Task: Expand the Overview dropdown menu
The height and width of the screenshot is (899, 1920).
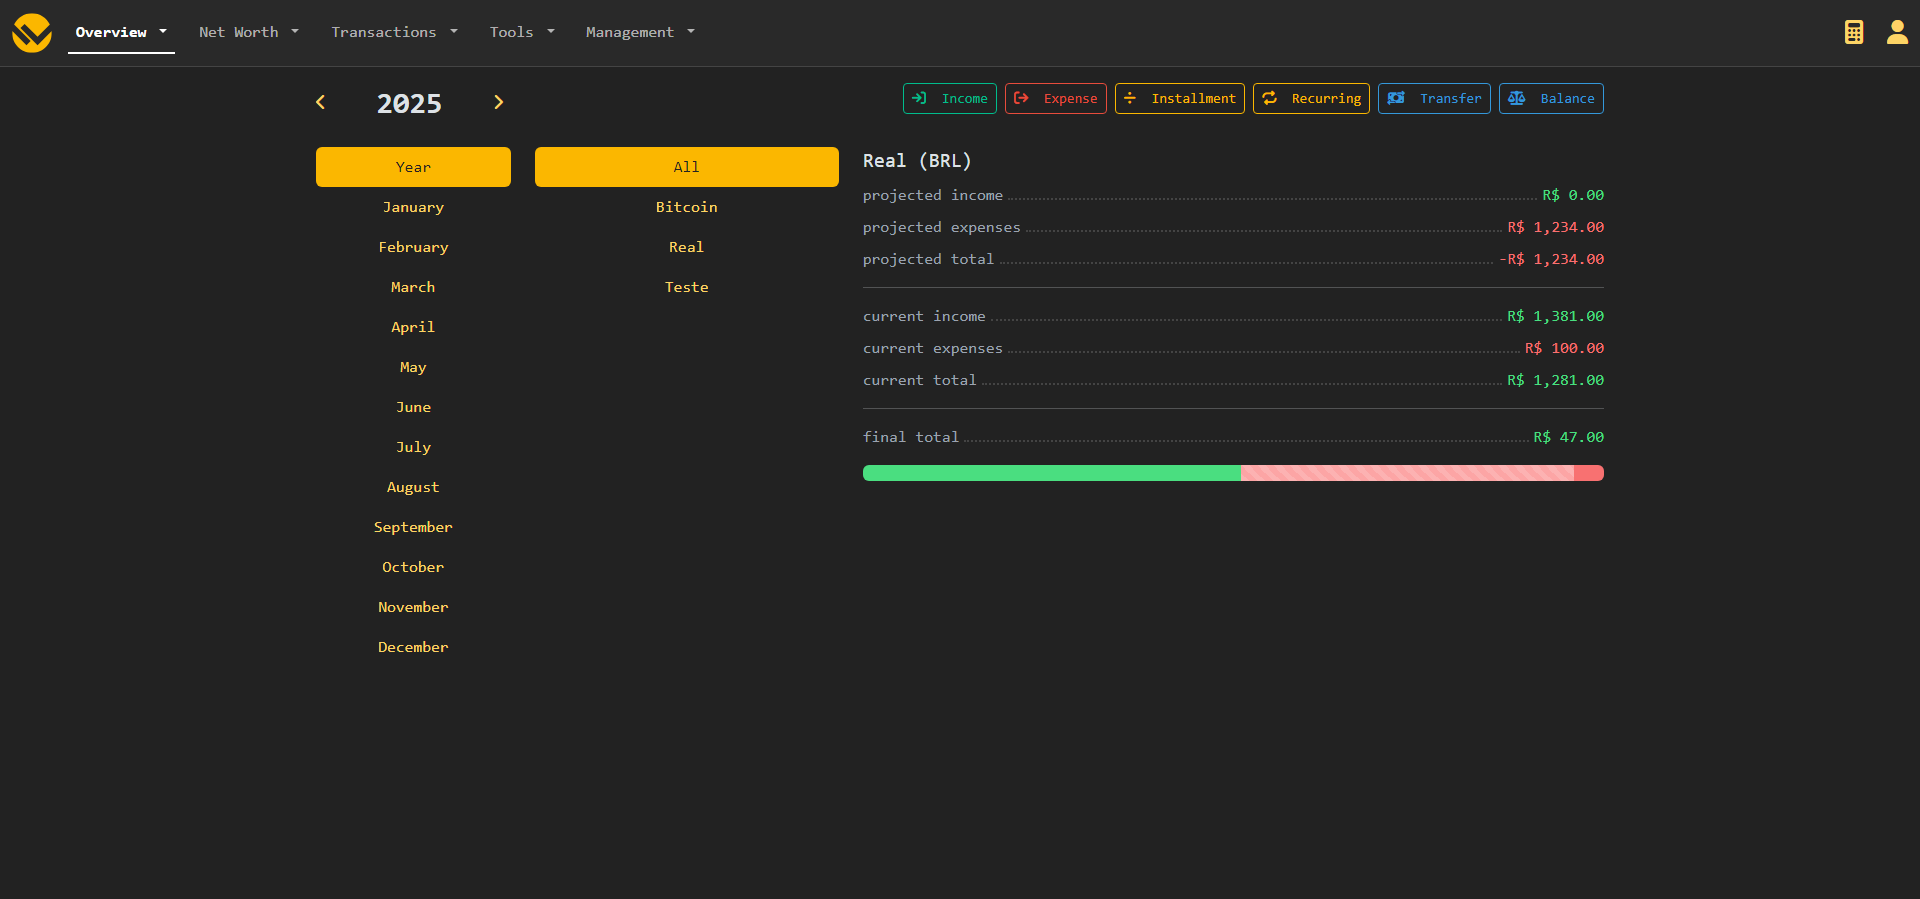Action: point(121,32)
